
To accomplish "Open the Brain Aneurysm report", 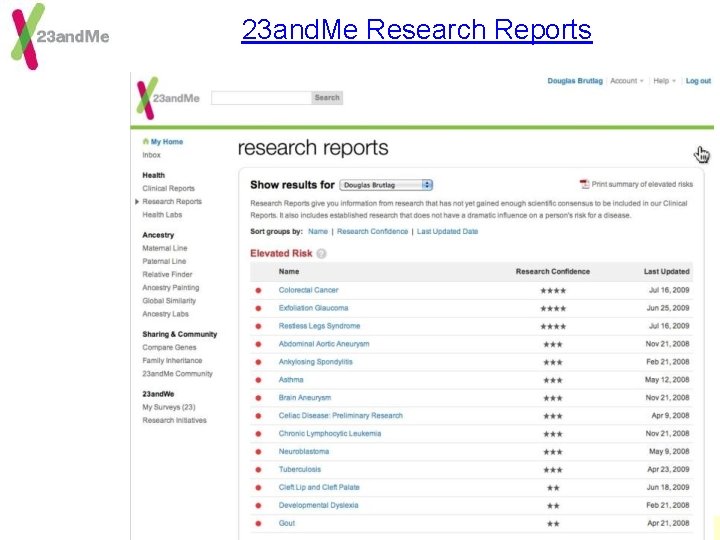I will [304, 398].
